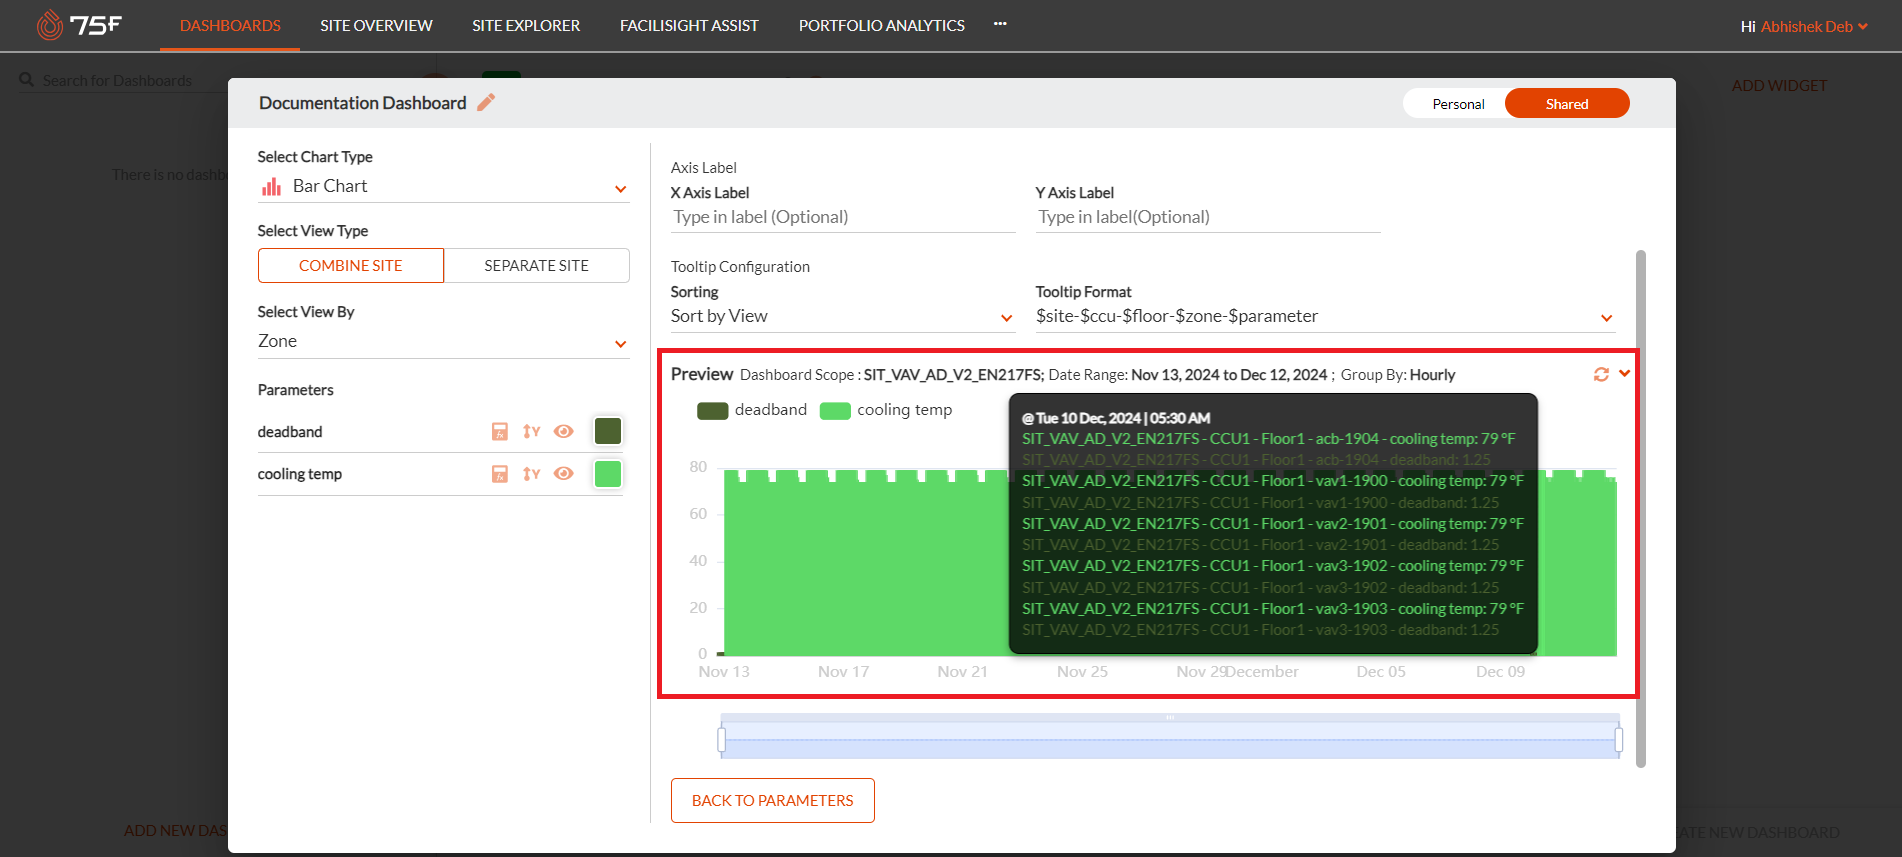
Task: Click the Group By: Hourly text
Action: tap(1398, 375)
